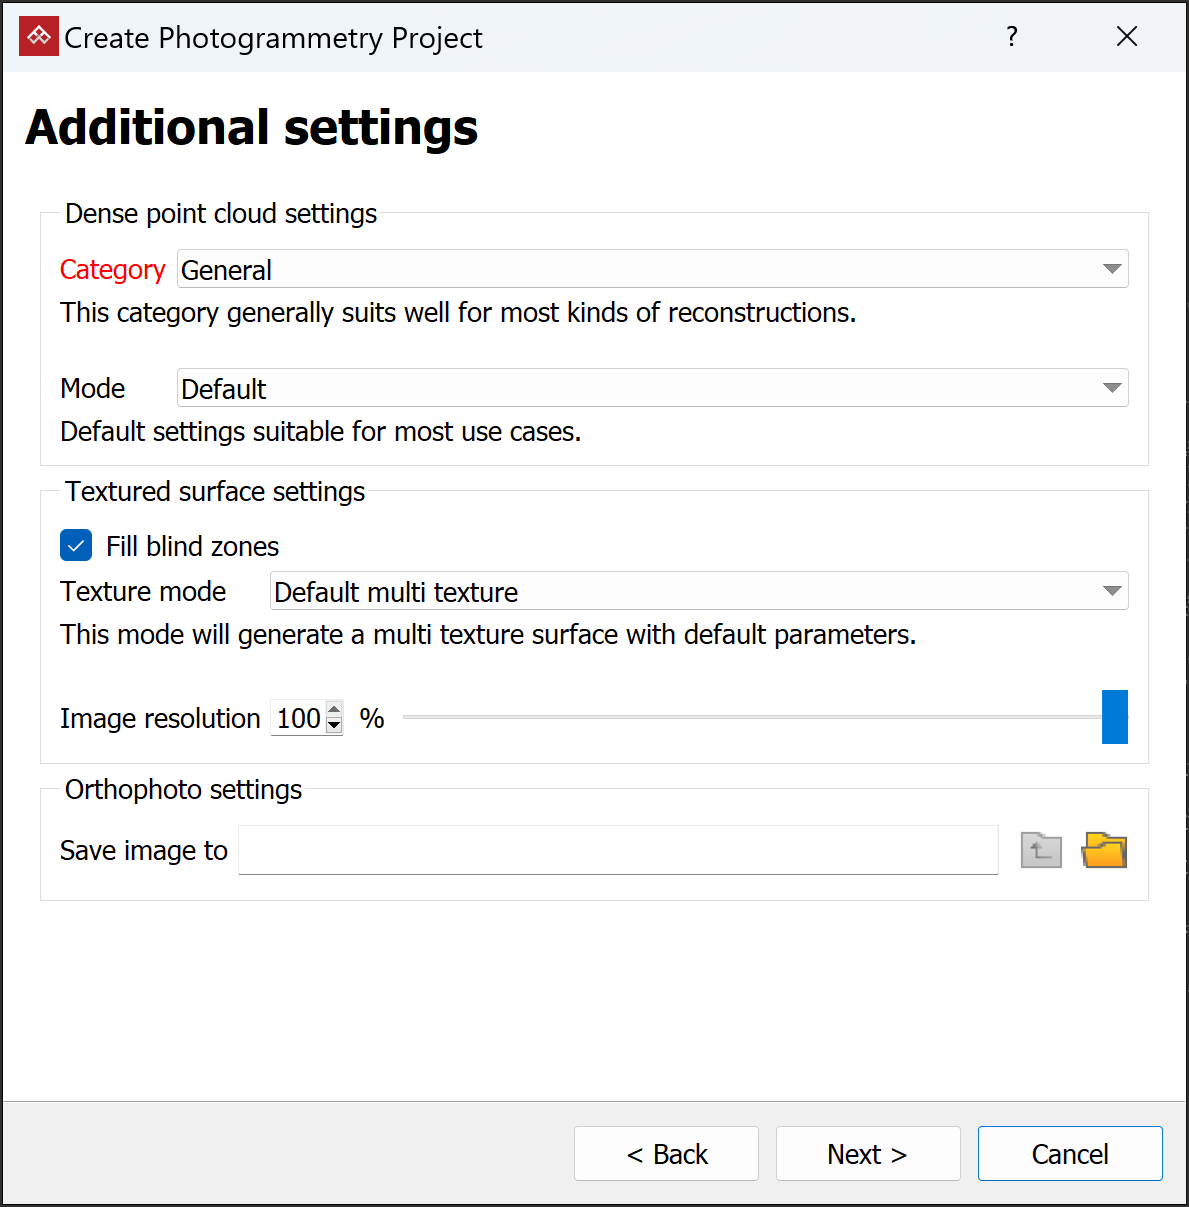Image resolution: width=1189 pixels, height=1207 pixels.
Task: Click the help question mark button
Action: click(x=1012, y=37)
